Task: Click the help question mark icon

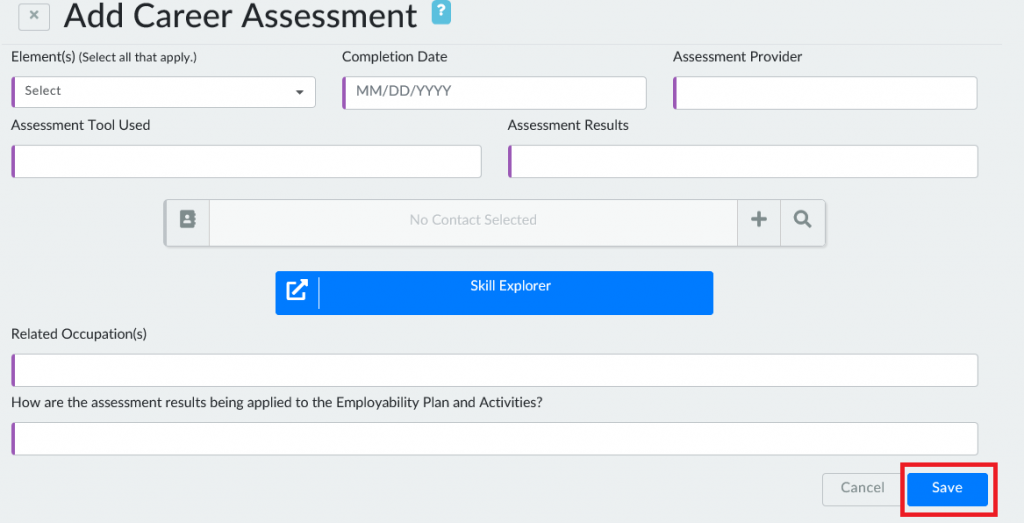Action: 440,12
